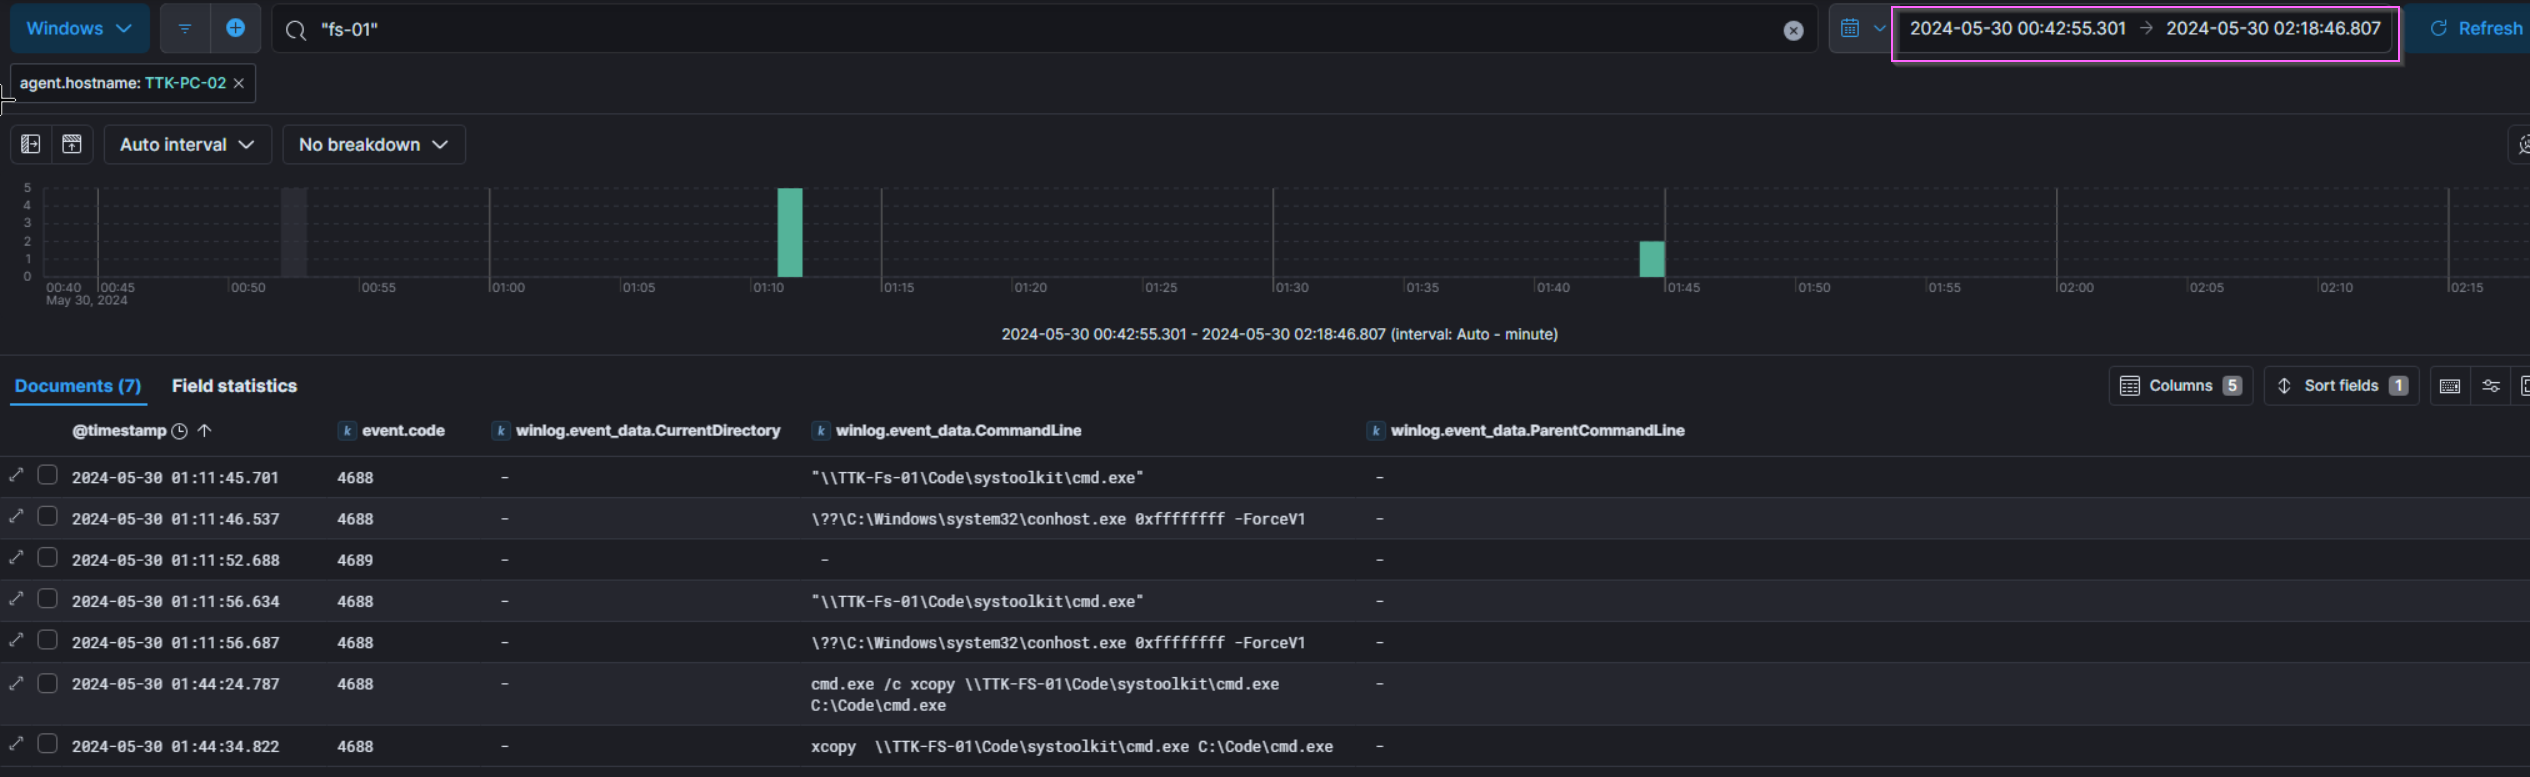Click the add filter plus icon
This screenshot has width=2530, height=777.
point(235,29)
